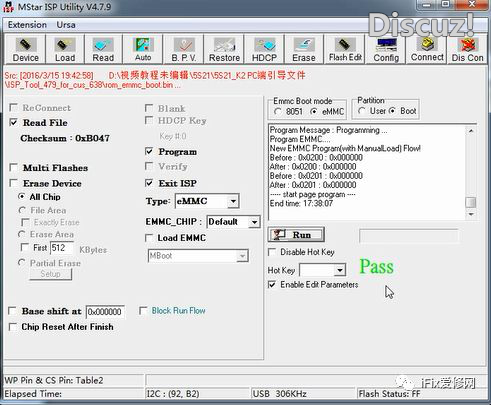Click the Connect toolbar icon
This screenshot has height=405, width=491.
(427, 49)
